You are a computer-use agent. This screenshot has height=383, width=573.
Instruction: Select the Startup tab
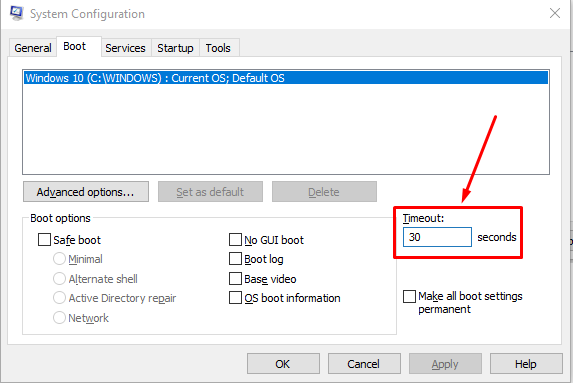(x=175, y=48)
